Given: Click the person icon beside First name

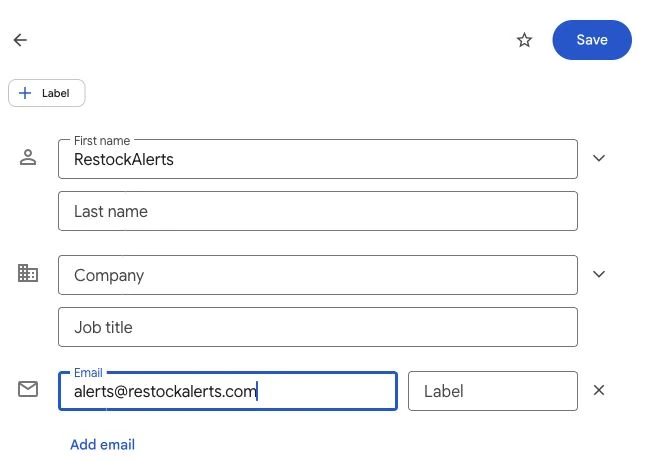Looking at the screenshot, I should [x=28, y=157].
